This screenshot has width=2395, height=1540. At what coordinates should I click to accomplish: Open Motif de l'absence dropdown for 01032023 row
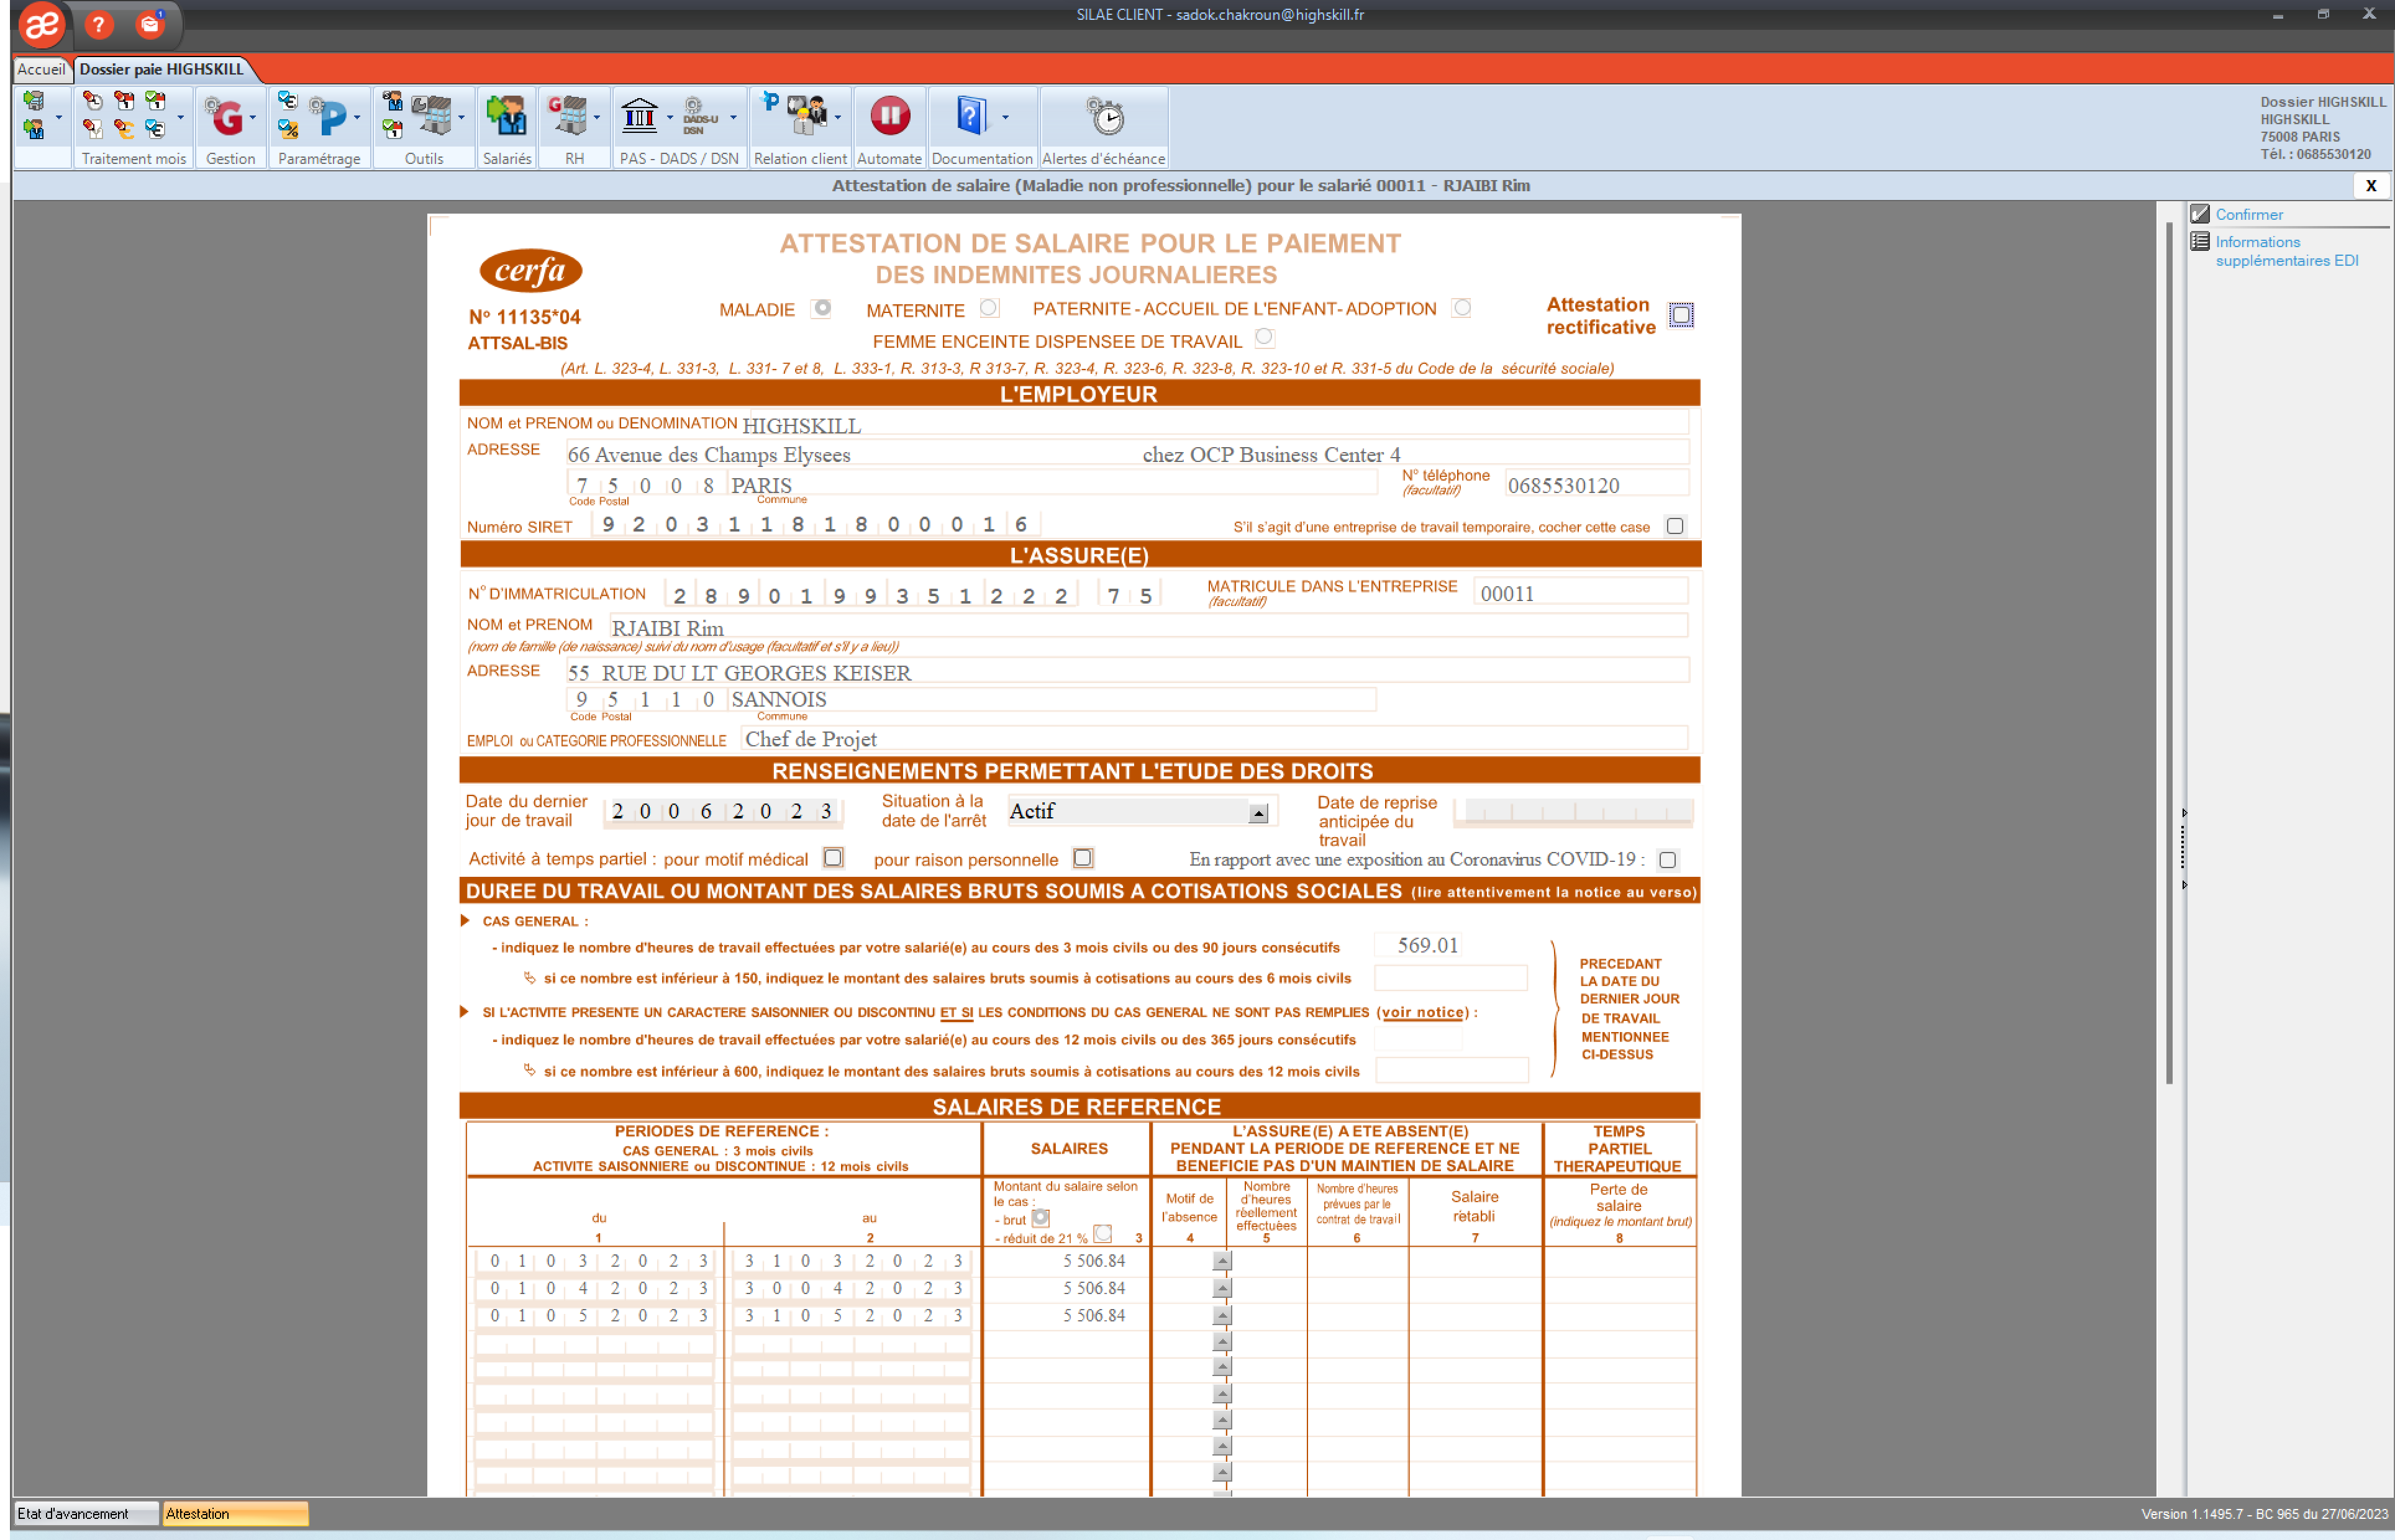(1222, 1262)
